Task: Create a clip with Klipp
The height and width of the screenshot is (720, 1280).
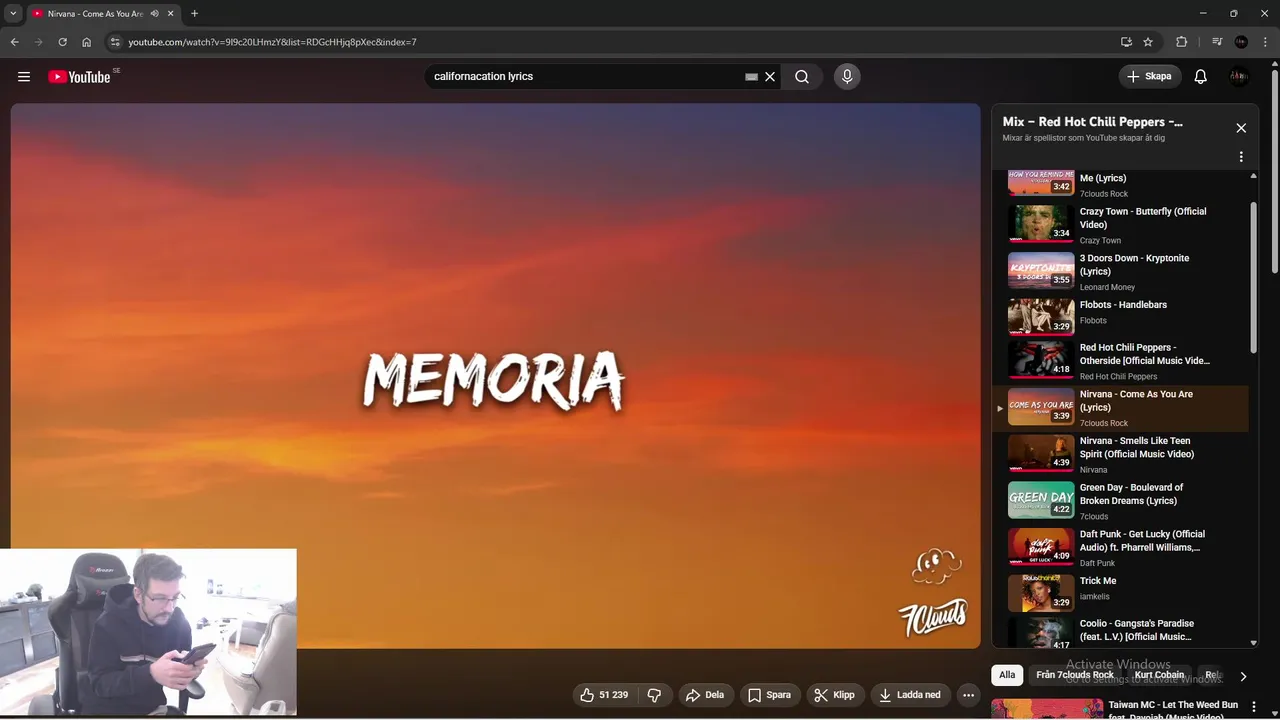Action: pos(835,695)
